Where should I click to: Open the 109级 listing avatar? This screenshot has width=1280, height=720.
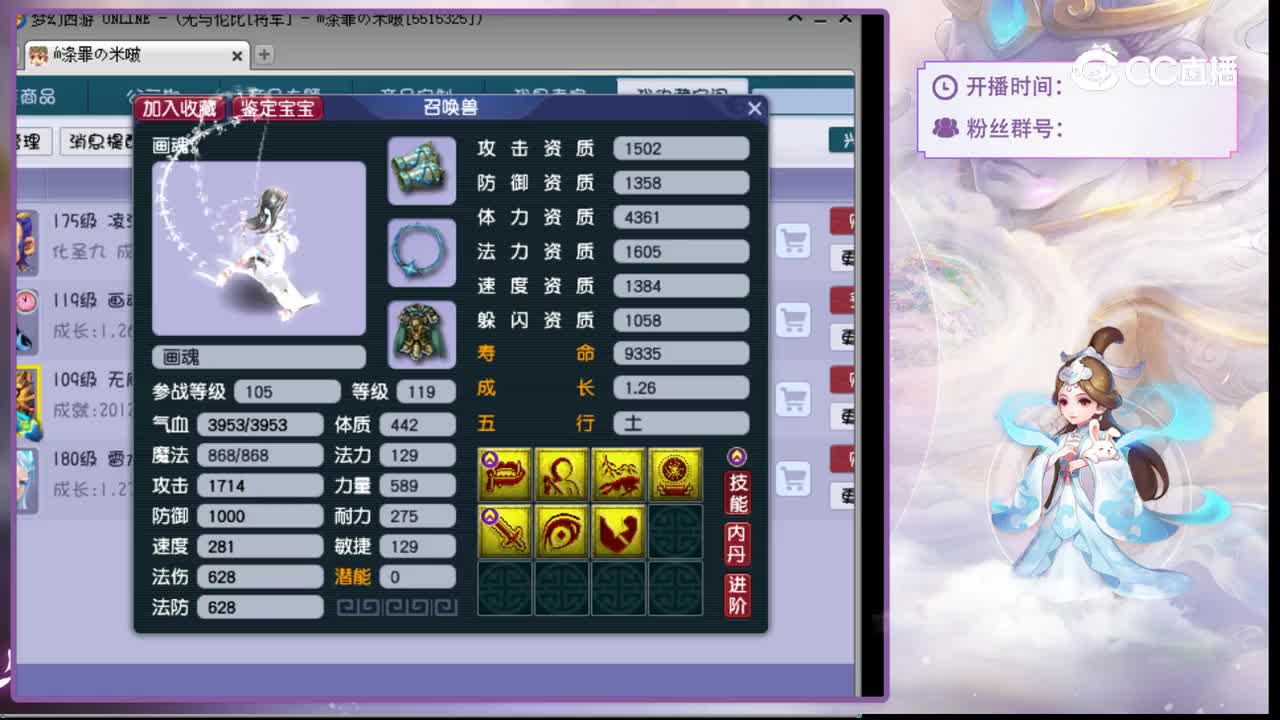28,402
